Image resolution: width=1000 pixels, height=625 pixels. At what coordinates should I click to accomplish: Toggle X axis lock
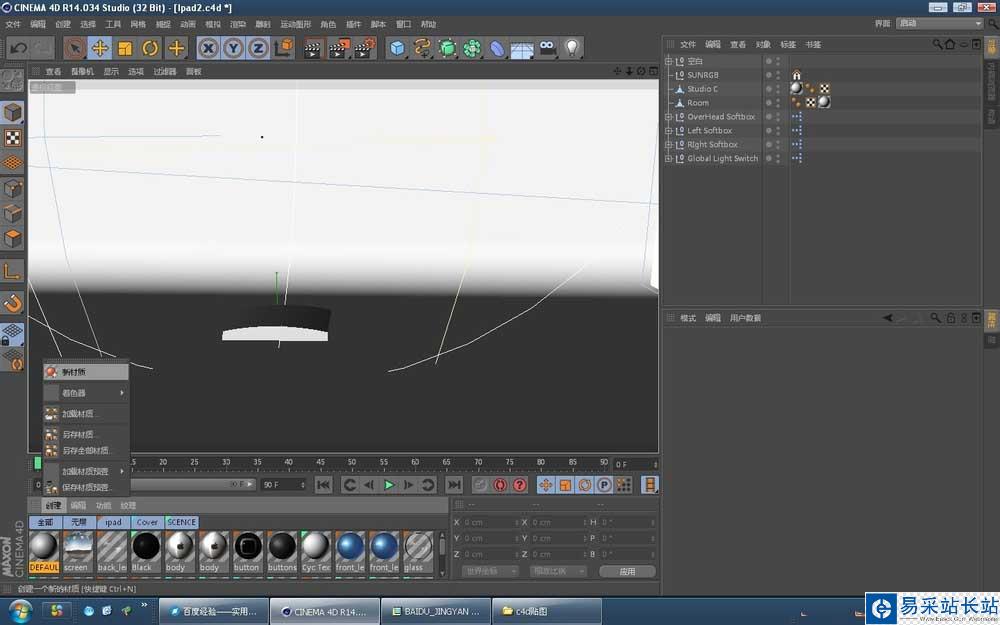[208, 48]
